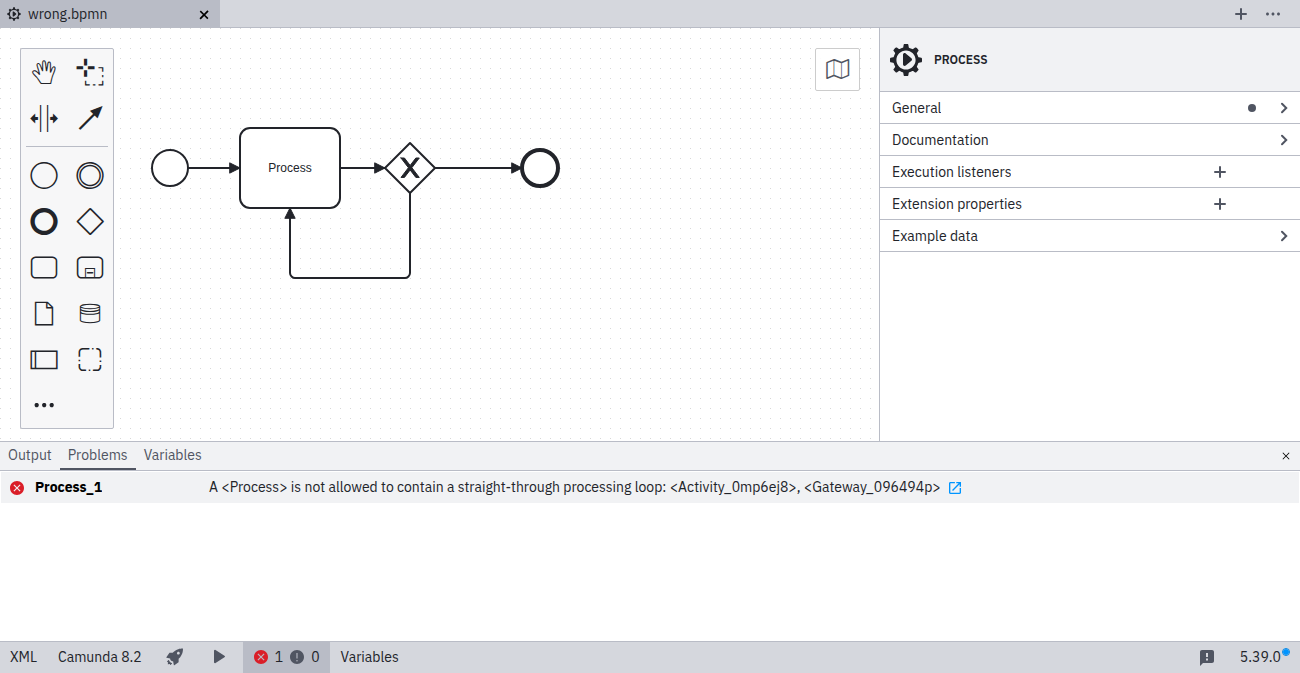Pick the Gateway diamond palette icon
This screenshot has width=1300, height=673.
[x=90, y=222]
